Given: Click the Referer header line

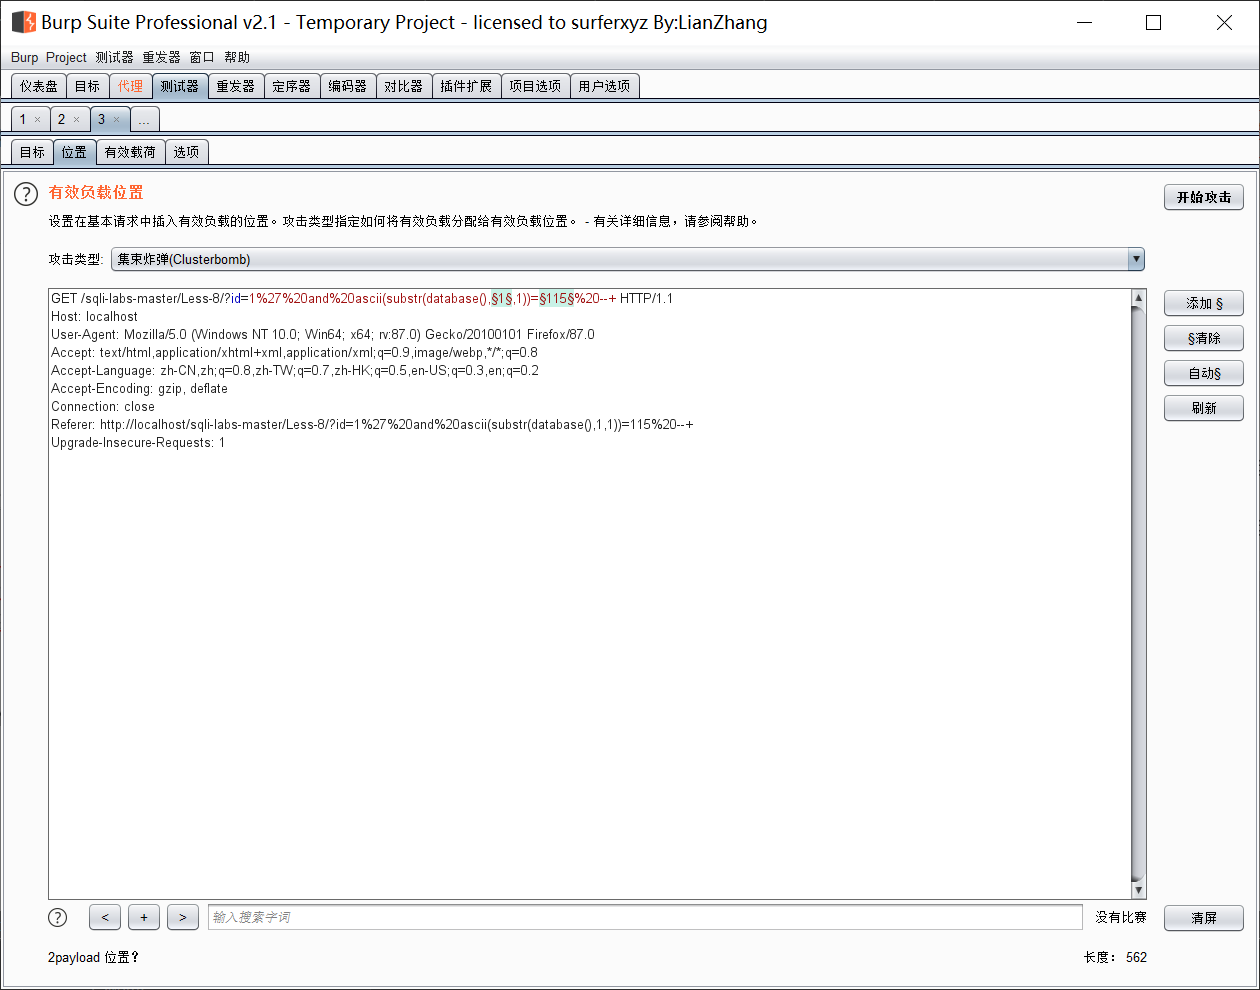Looking at the screenshot, I should [372, 424].
